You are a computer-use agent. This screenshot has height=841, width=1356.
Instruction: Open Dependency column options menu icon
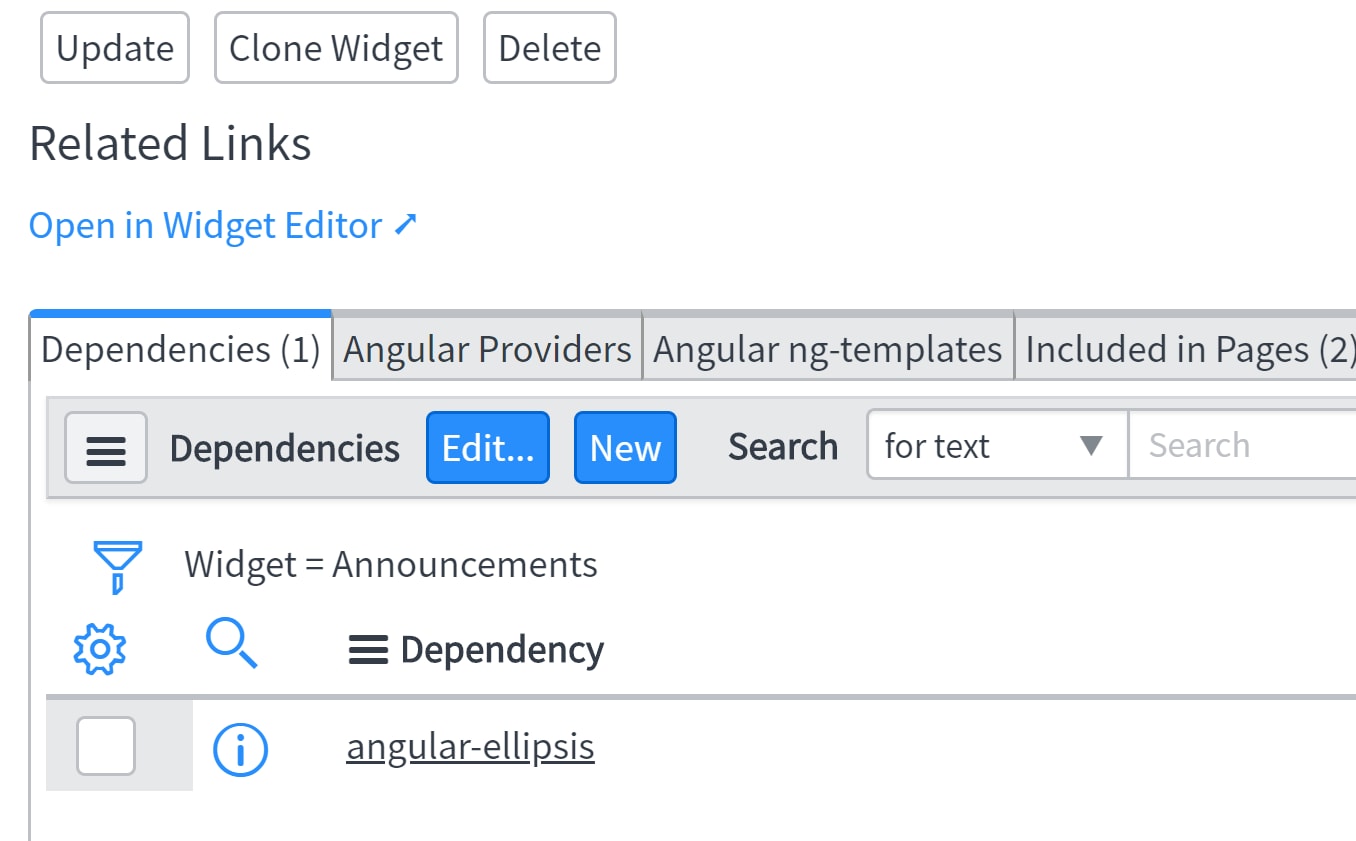click(x=368, y=651)
